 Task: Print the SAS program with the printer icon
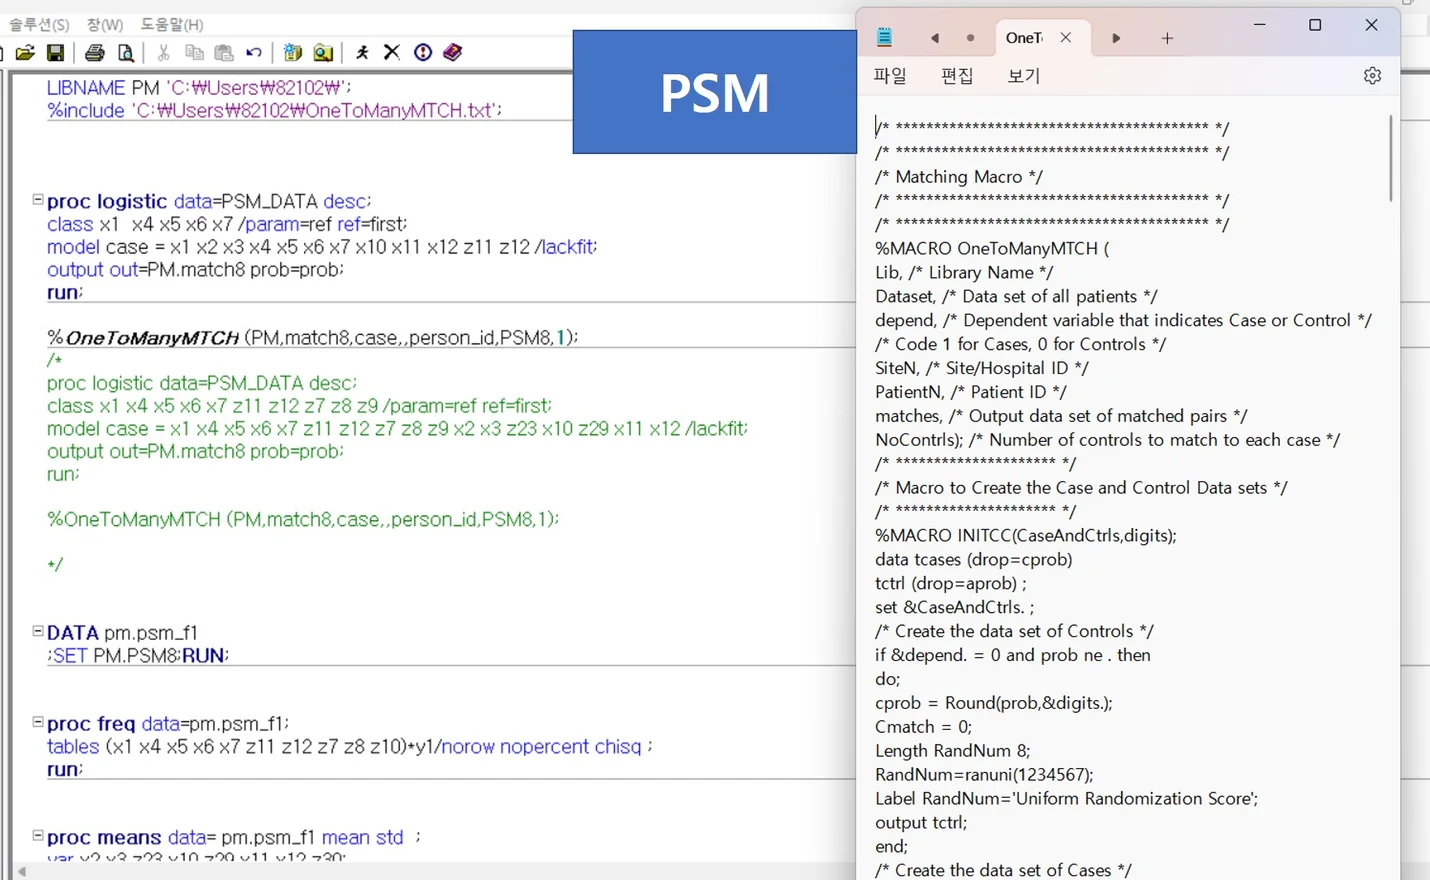(x=95, y=52)
